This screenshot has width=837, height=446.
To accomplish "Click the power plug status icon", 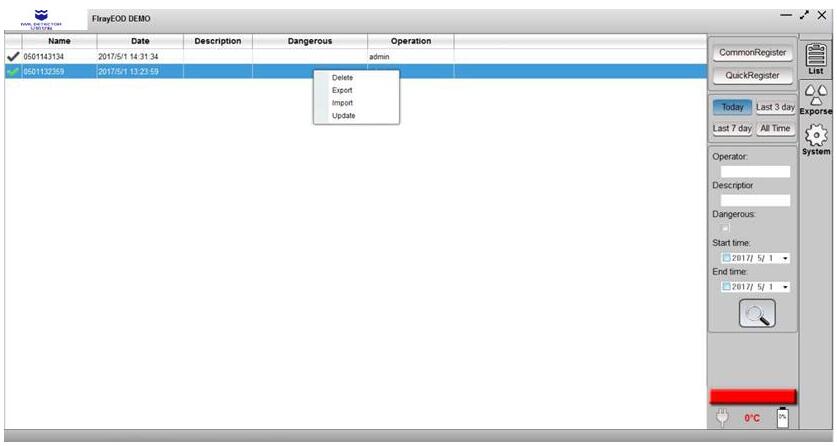I will [x=721, y=418].
